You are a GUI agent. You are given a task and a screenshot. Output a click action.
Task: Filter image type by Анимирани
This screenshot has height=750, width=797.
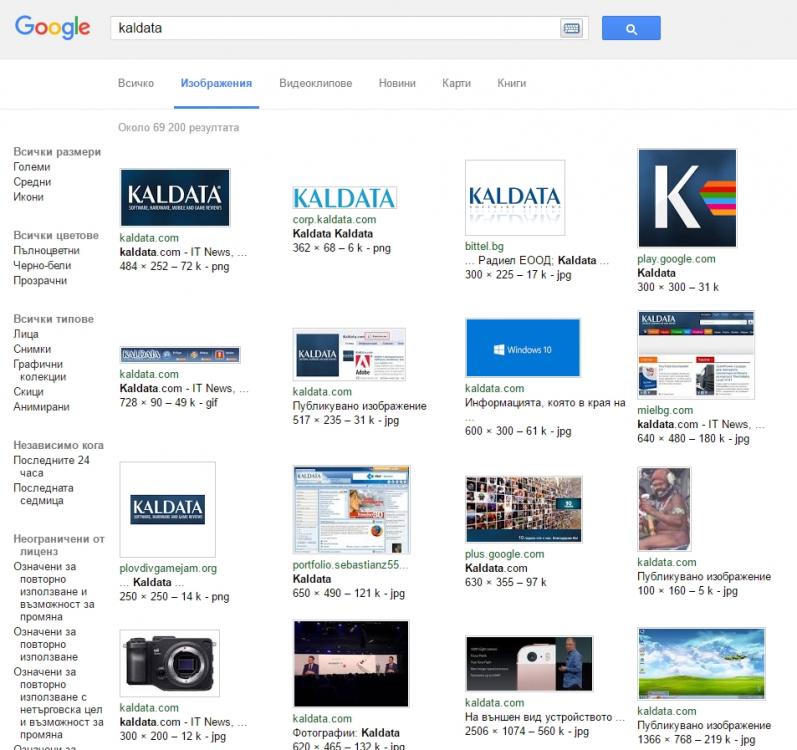41,407
